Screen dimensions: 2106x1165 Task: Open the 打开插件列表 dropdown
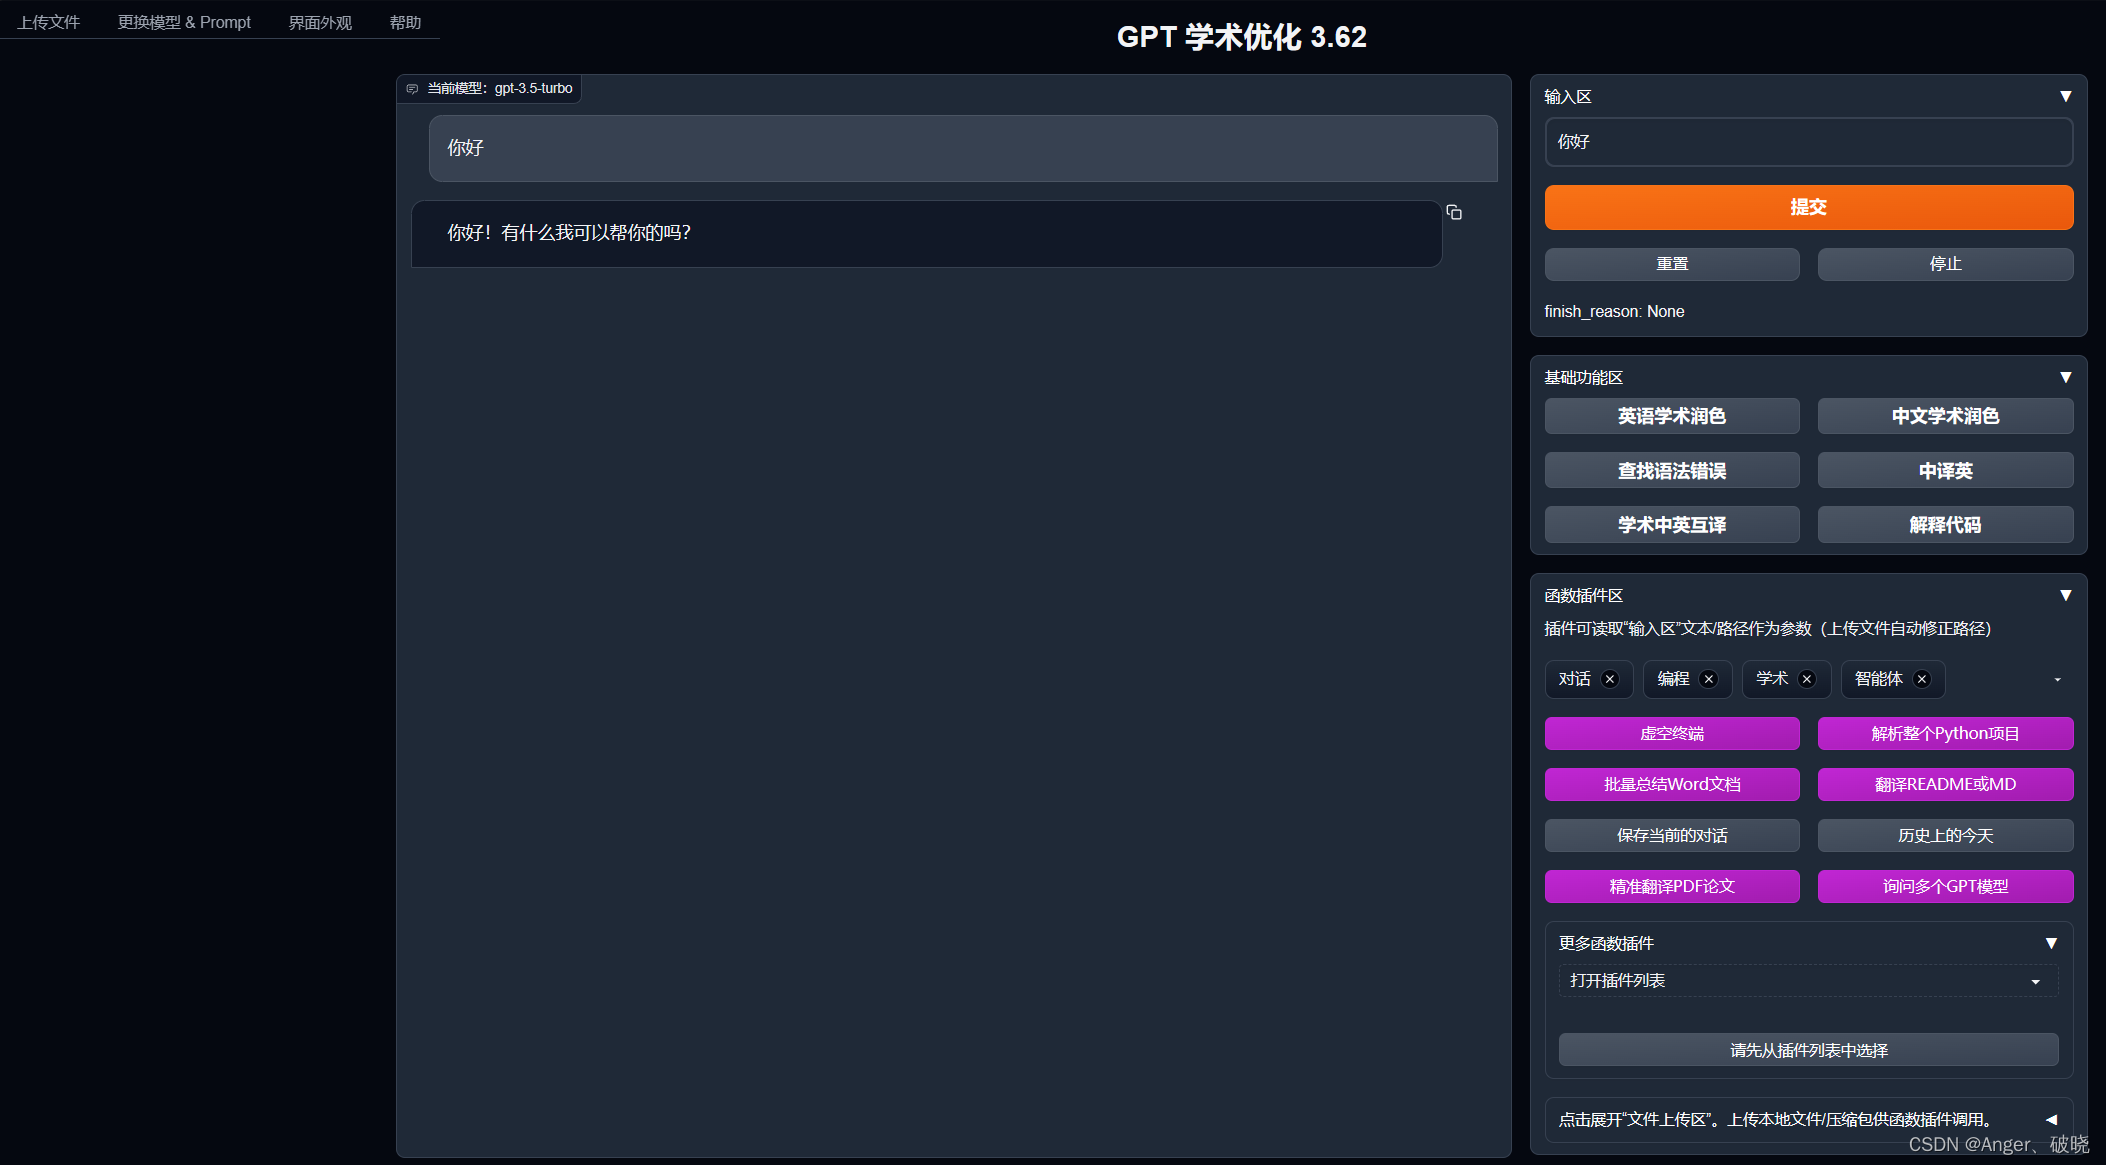tap(1806, 981)
